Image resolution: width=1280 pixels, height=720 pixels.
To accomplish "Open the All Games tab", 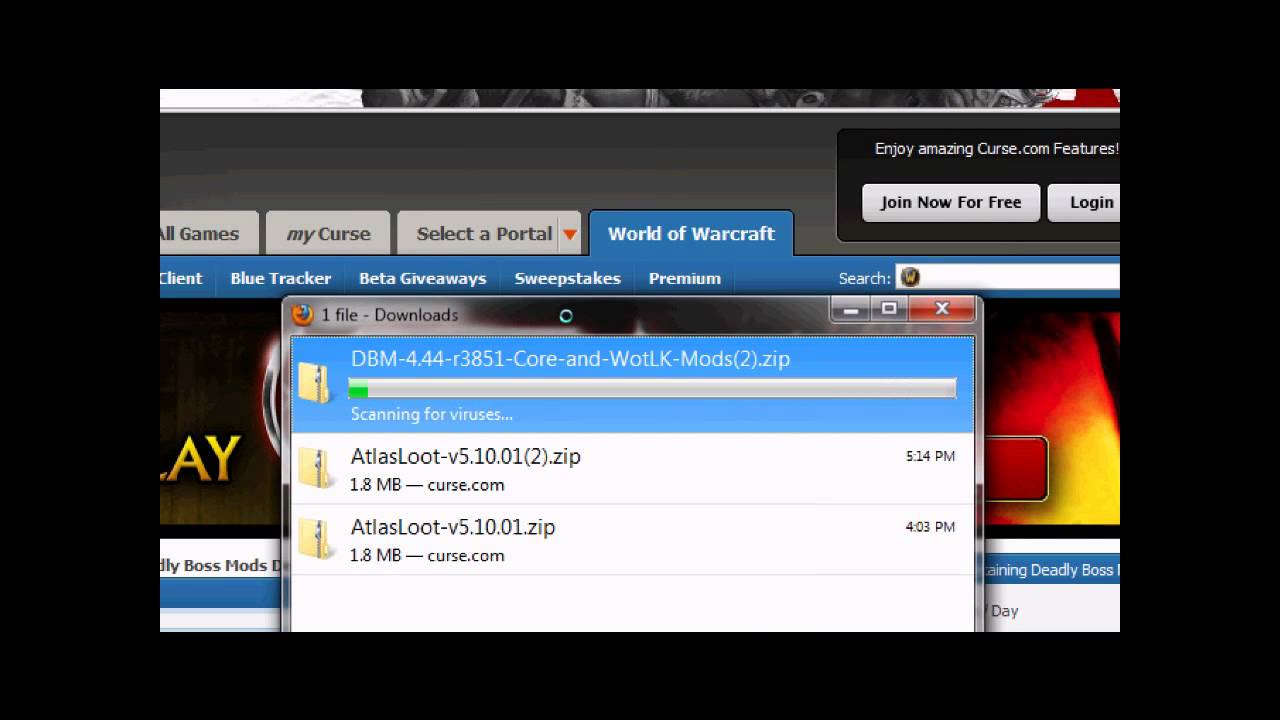I will [208, 234].
